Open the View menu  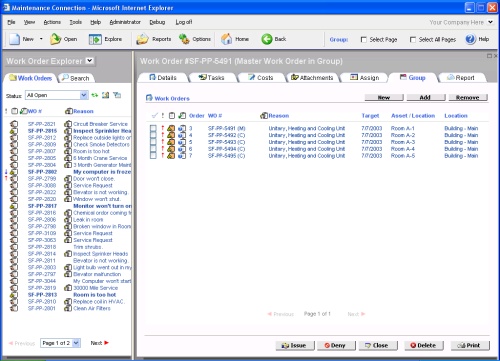29,22
